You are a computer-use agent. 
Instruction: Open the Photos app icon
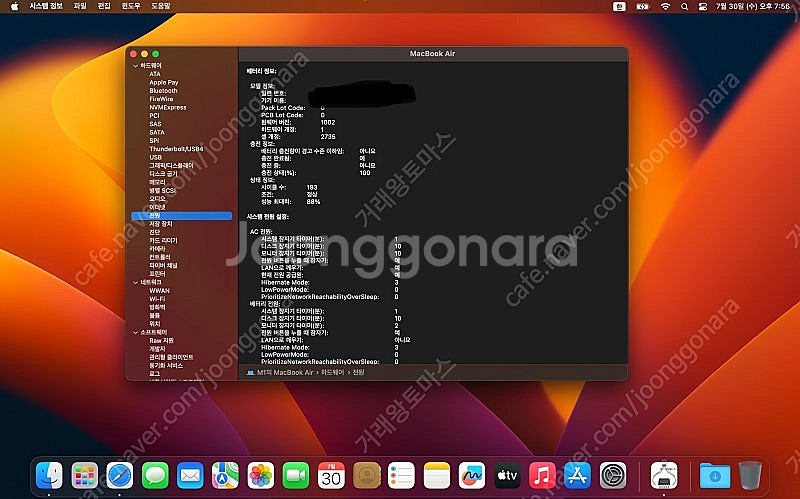[x=261, y=476]
